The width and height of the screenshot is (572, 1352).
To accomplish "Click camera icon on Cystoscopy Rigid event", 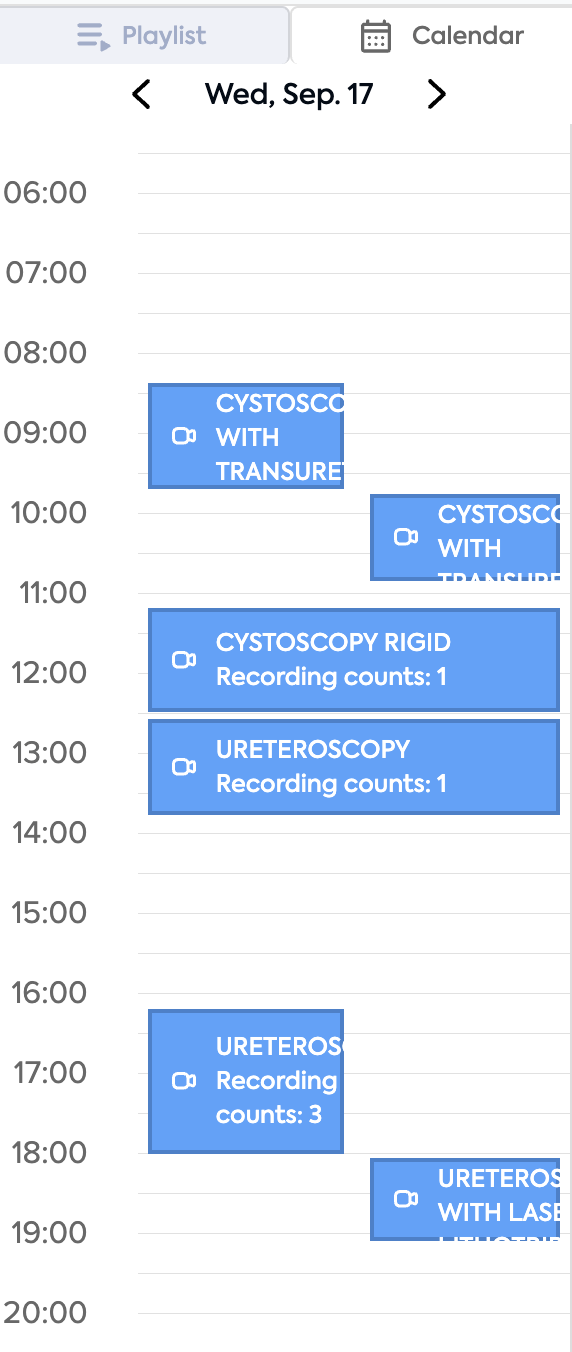I will (x=184, y=660).
